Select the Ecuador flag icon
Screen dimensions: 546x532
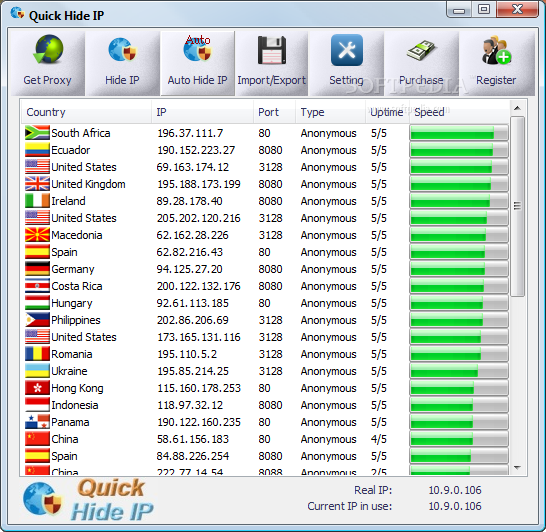(x=37, y=150)
